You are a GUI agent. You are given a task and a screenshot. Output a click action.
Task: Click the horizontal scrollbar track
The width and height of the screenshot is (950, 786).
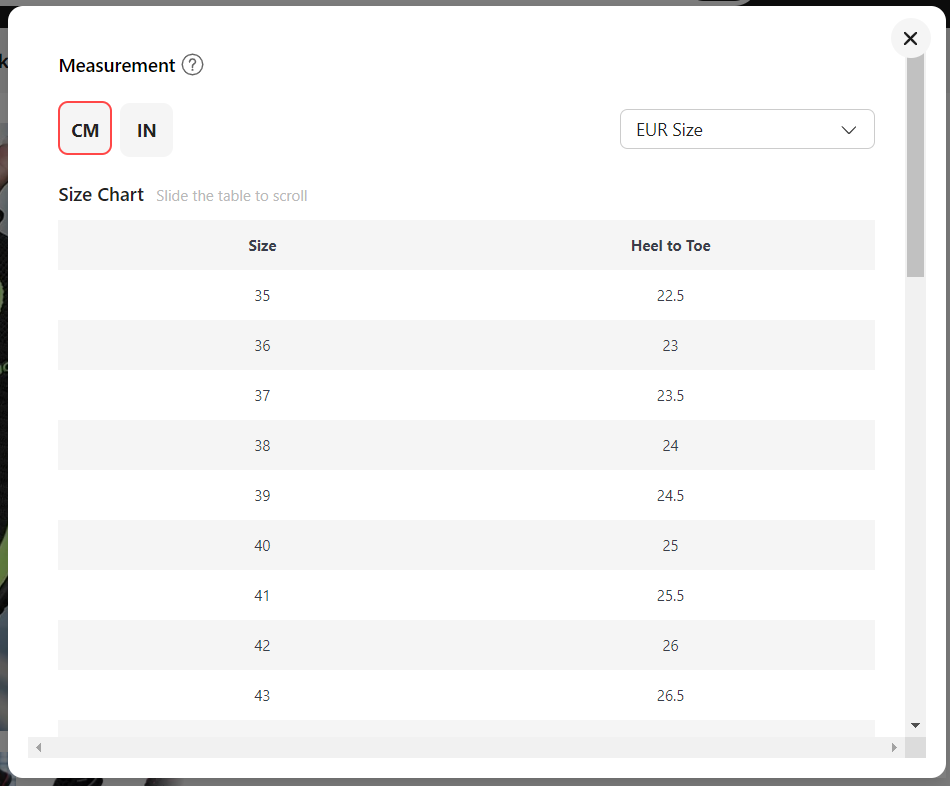pyautogui.click(x=467, y=747)
